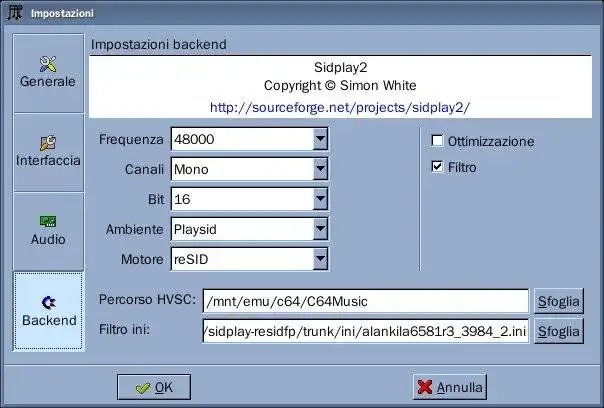Click the Audio sound card icon
Viewport: 604px width, 408px height.
coord(48,222)
